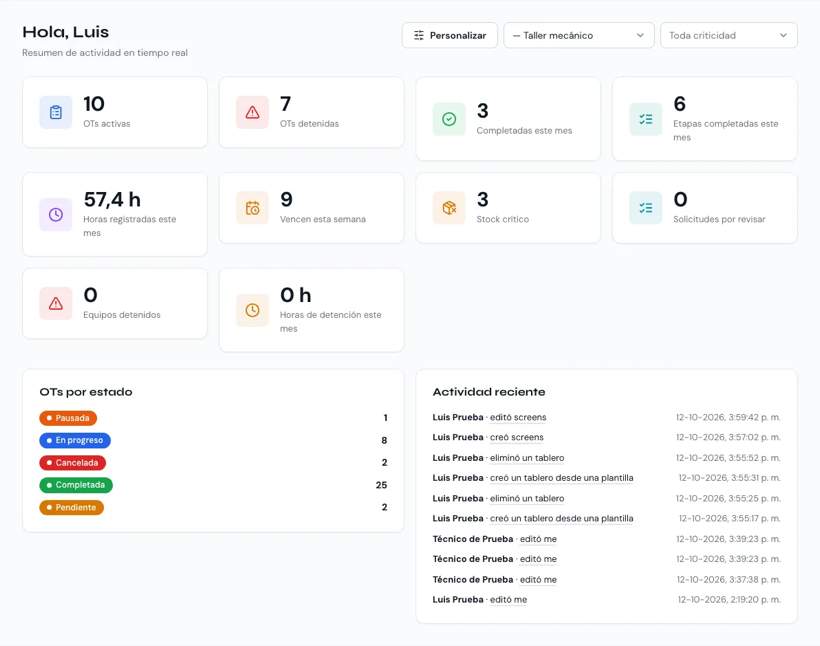Click checklist icon on Etapas completadas este mes

point(646,119)
